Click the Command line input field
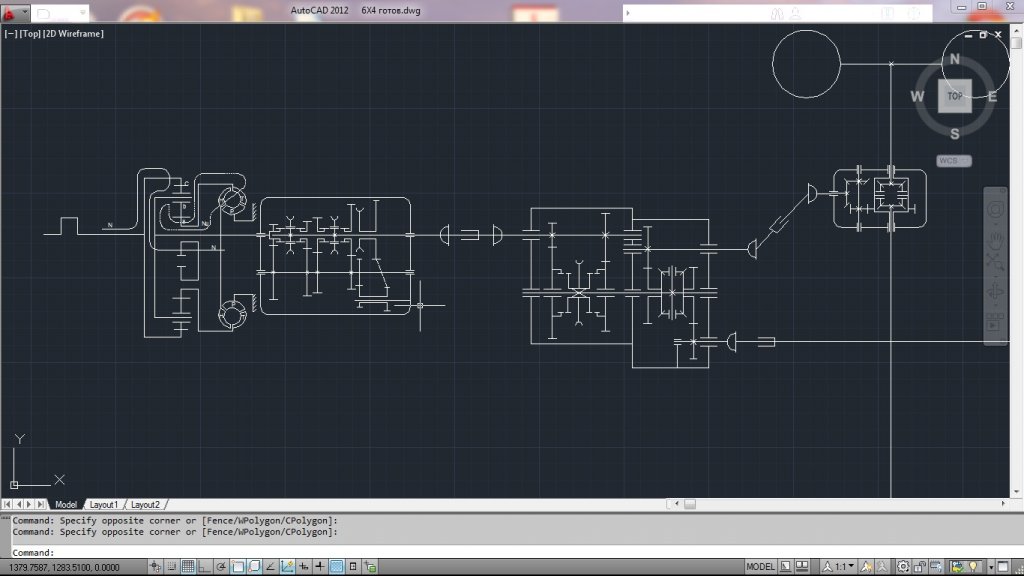1024x576 pixels. click(400, 552)
